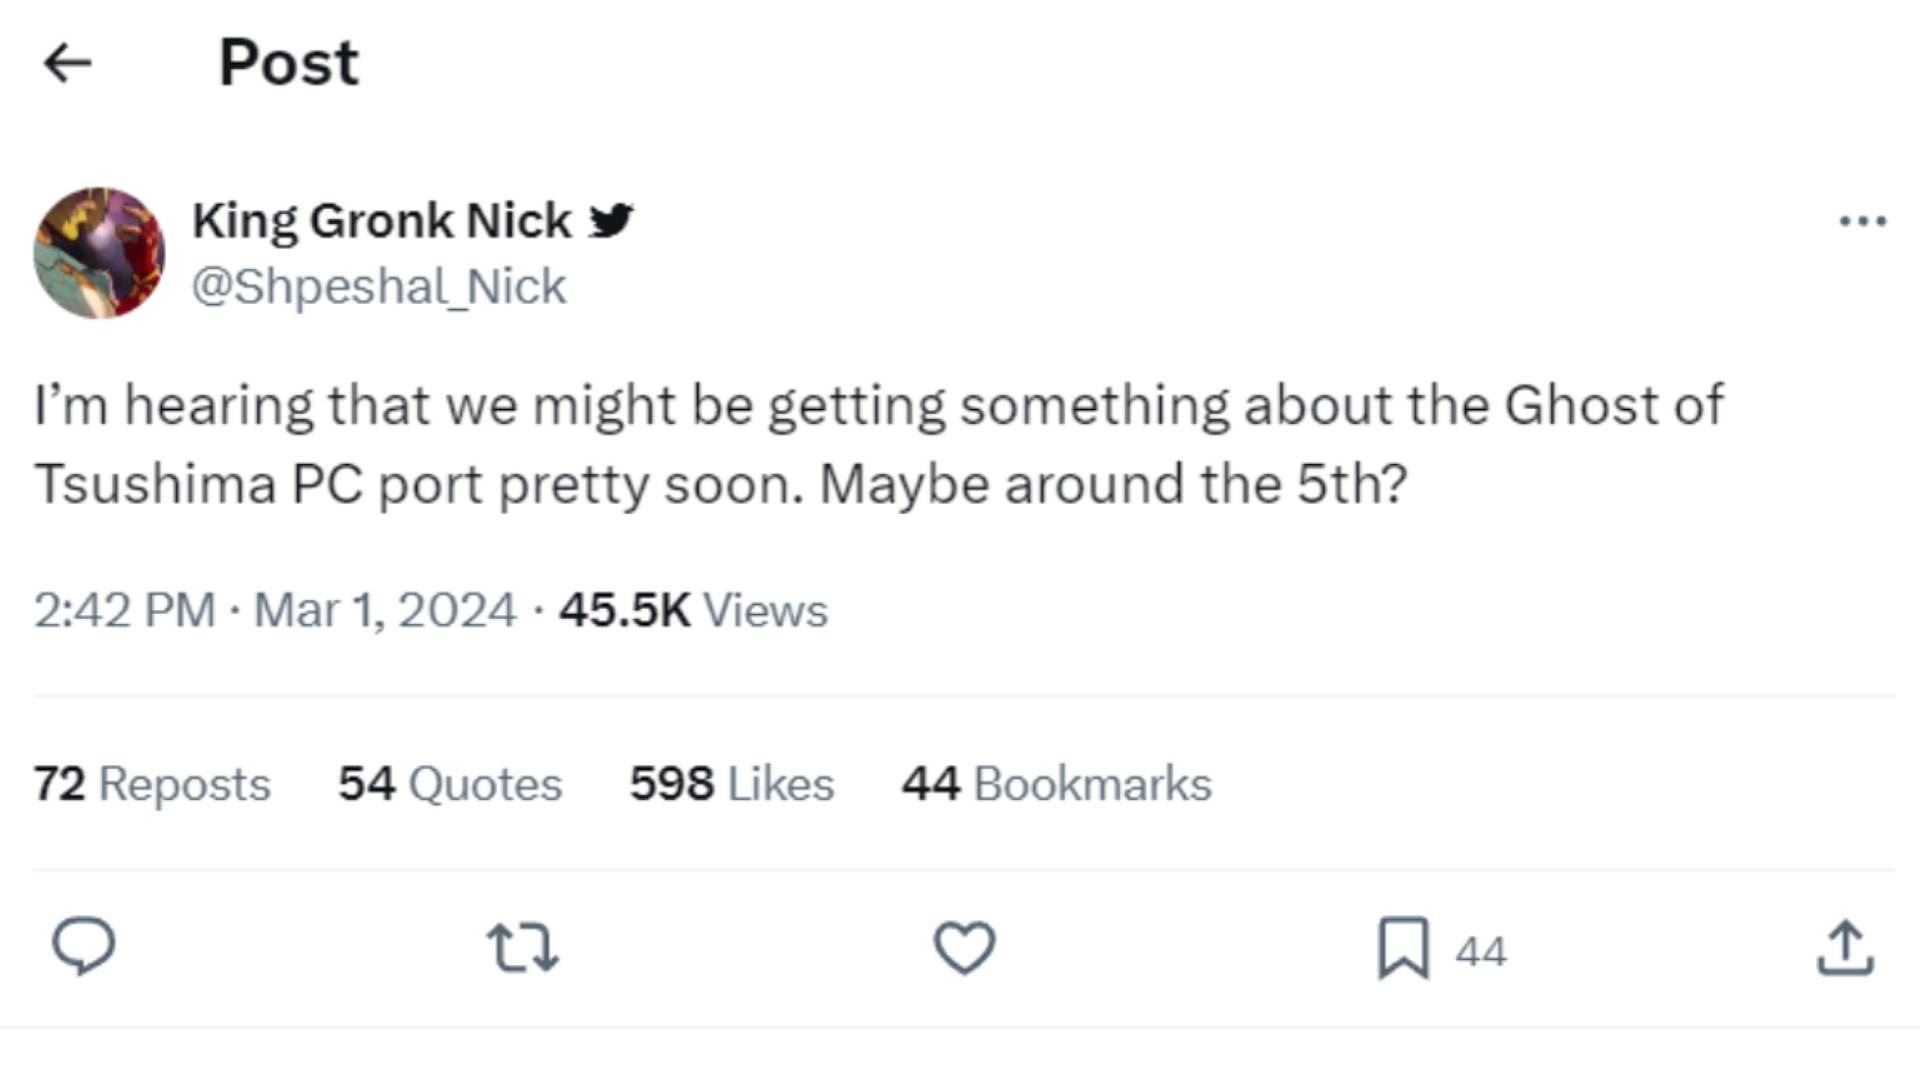Select the @Shpeshal_Nick handle
This screenshot has height=1080, width=1920.
[380, 285]
